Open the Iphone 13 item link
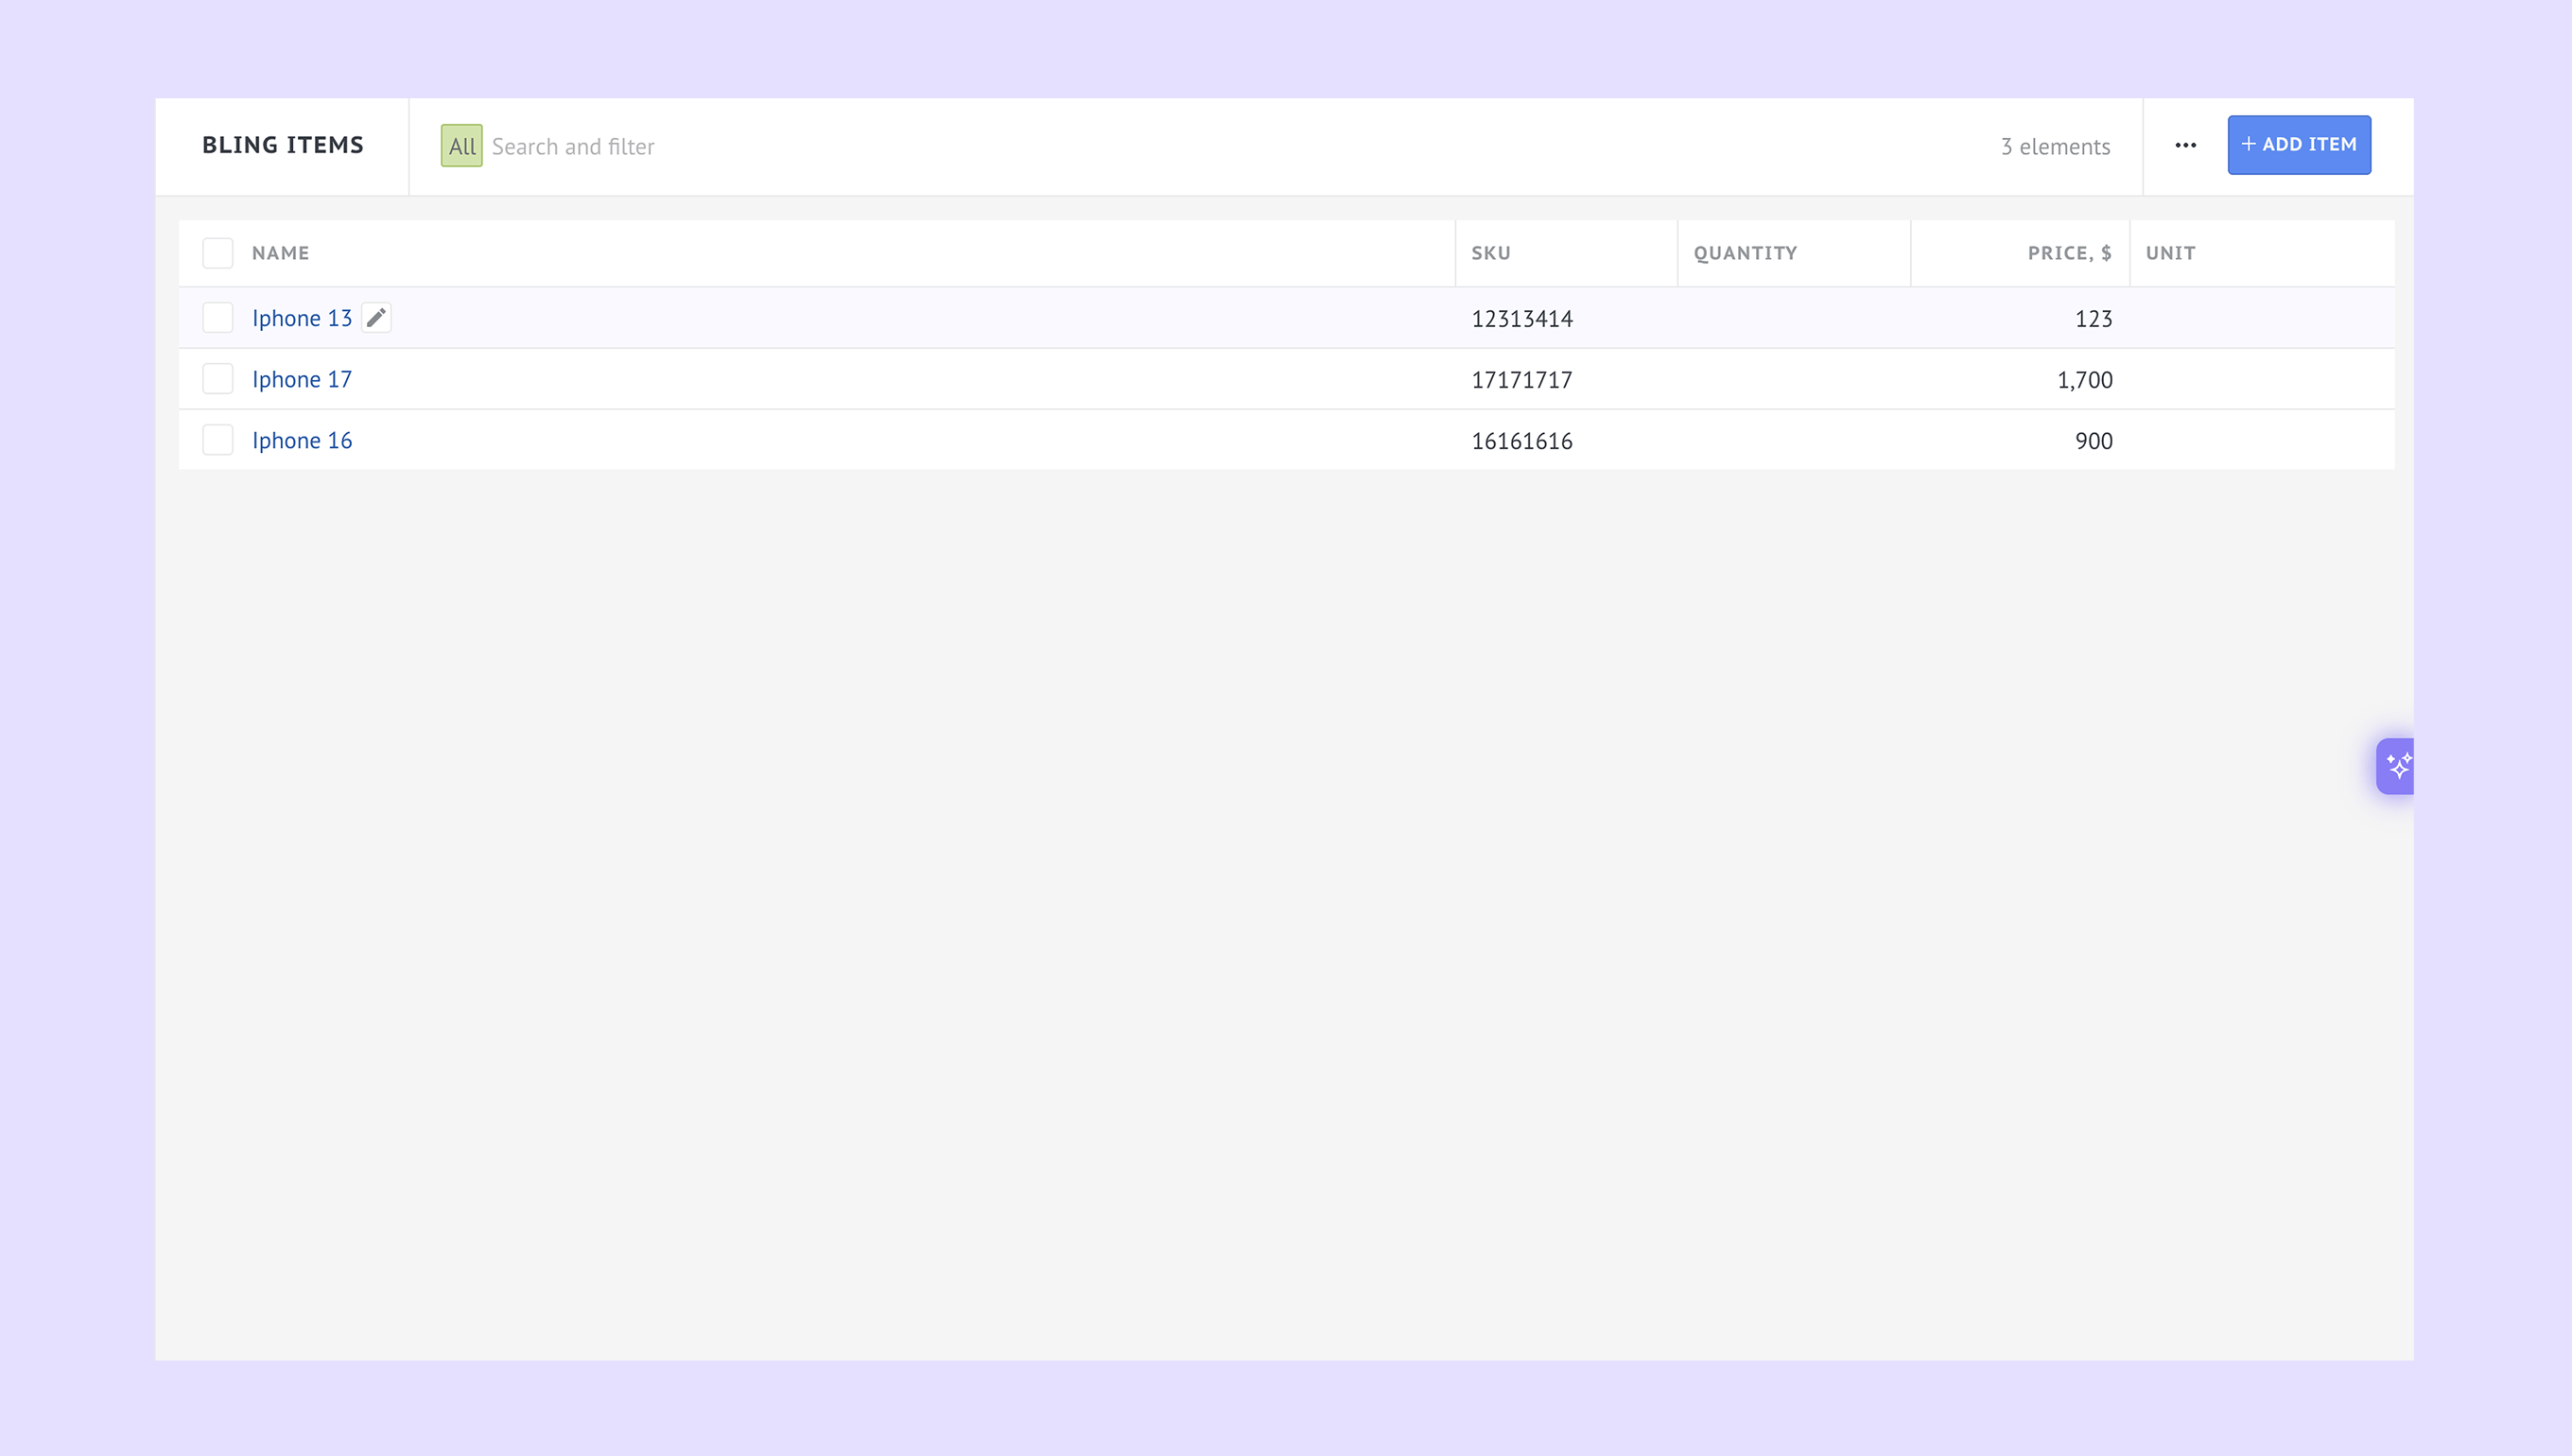This screenshot has height=1456, width=2572. (x=301, y=318)
